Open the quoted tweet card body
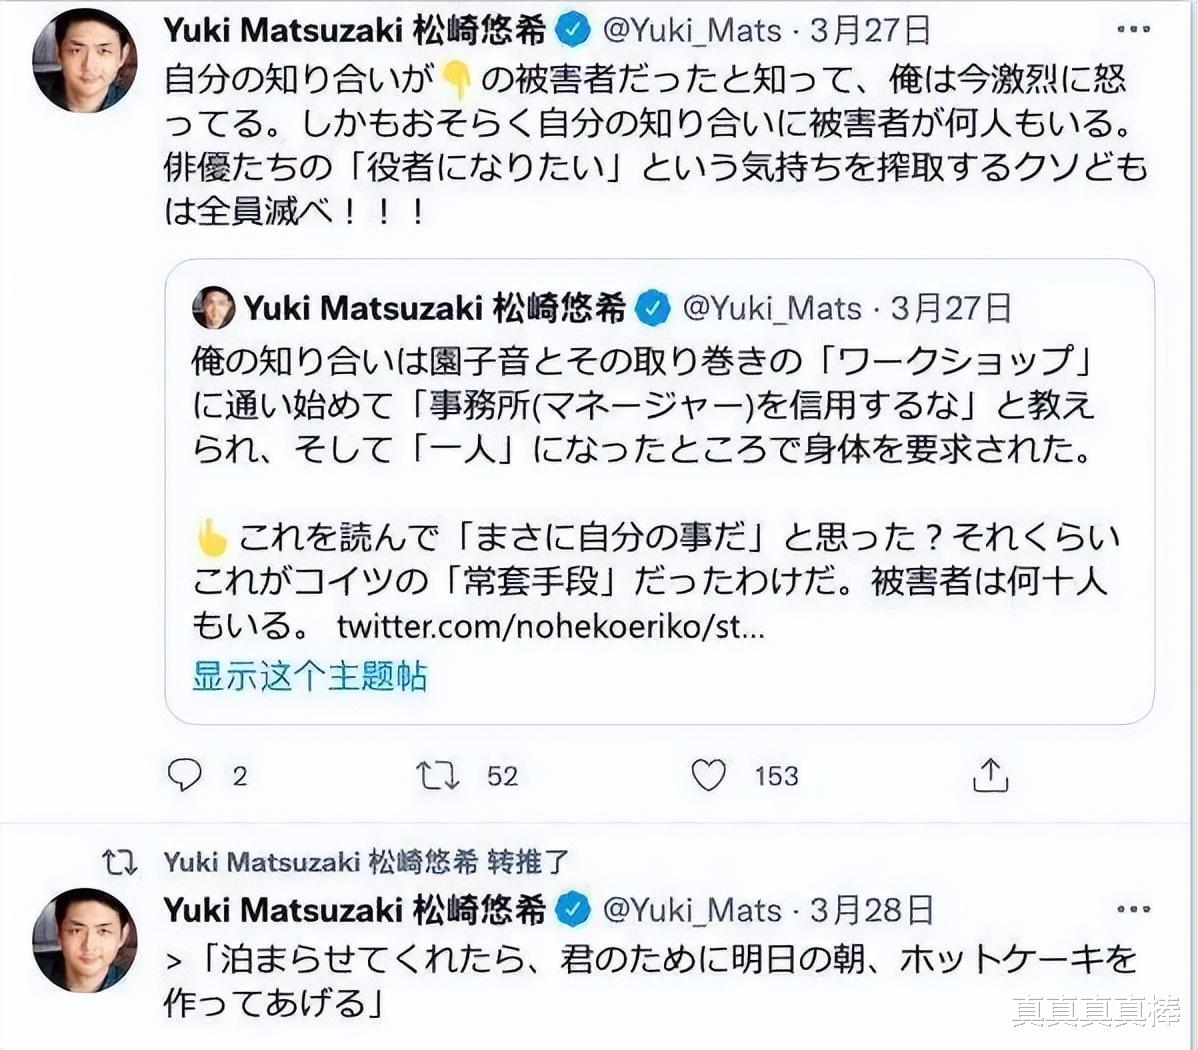Viewport: 1198px width, 1050px height. pos(658,448)
